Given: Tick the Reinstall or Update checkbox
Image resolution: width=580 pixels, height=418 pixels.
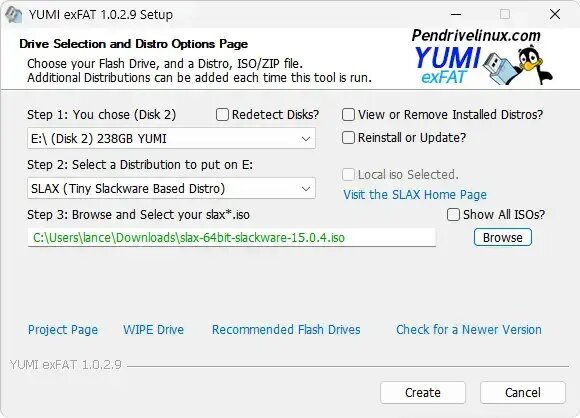Looking at the screenshot, I should [348, 138].
